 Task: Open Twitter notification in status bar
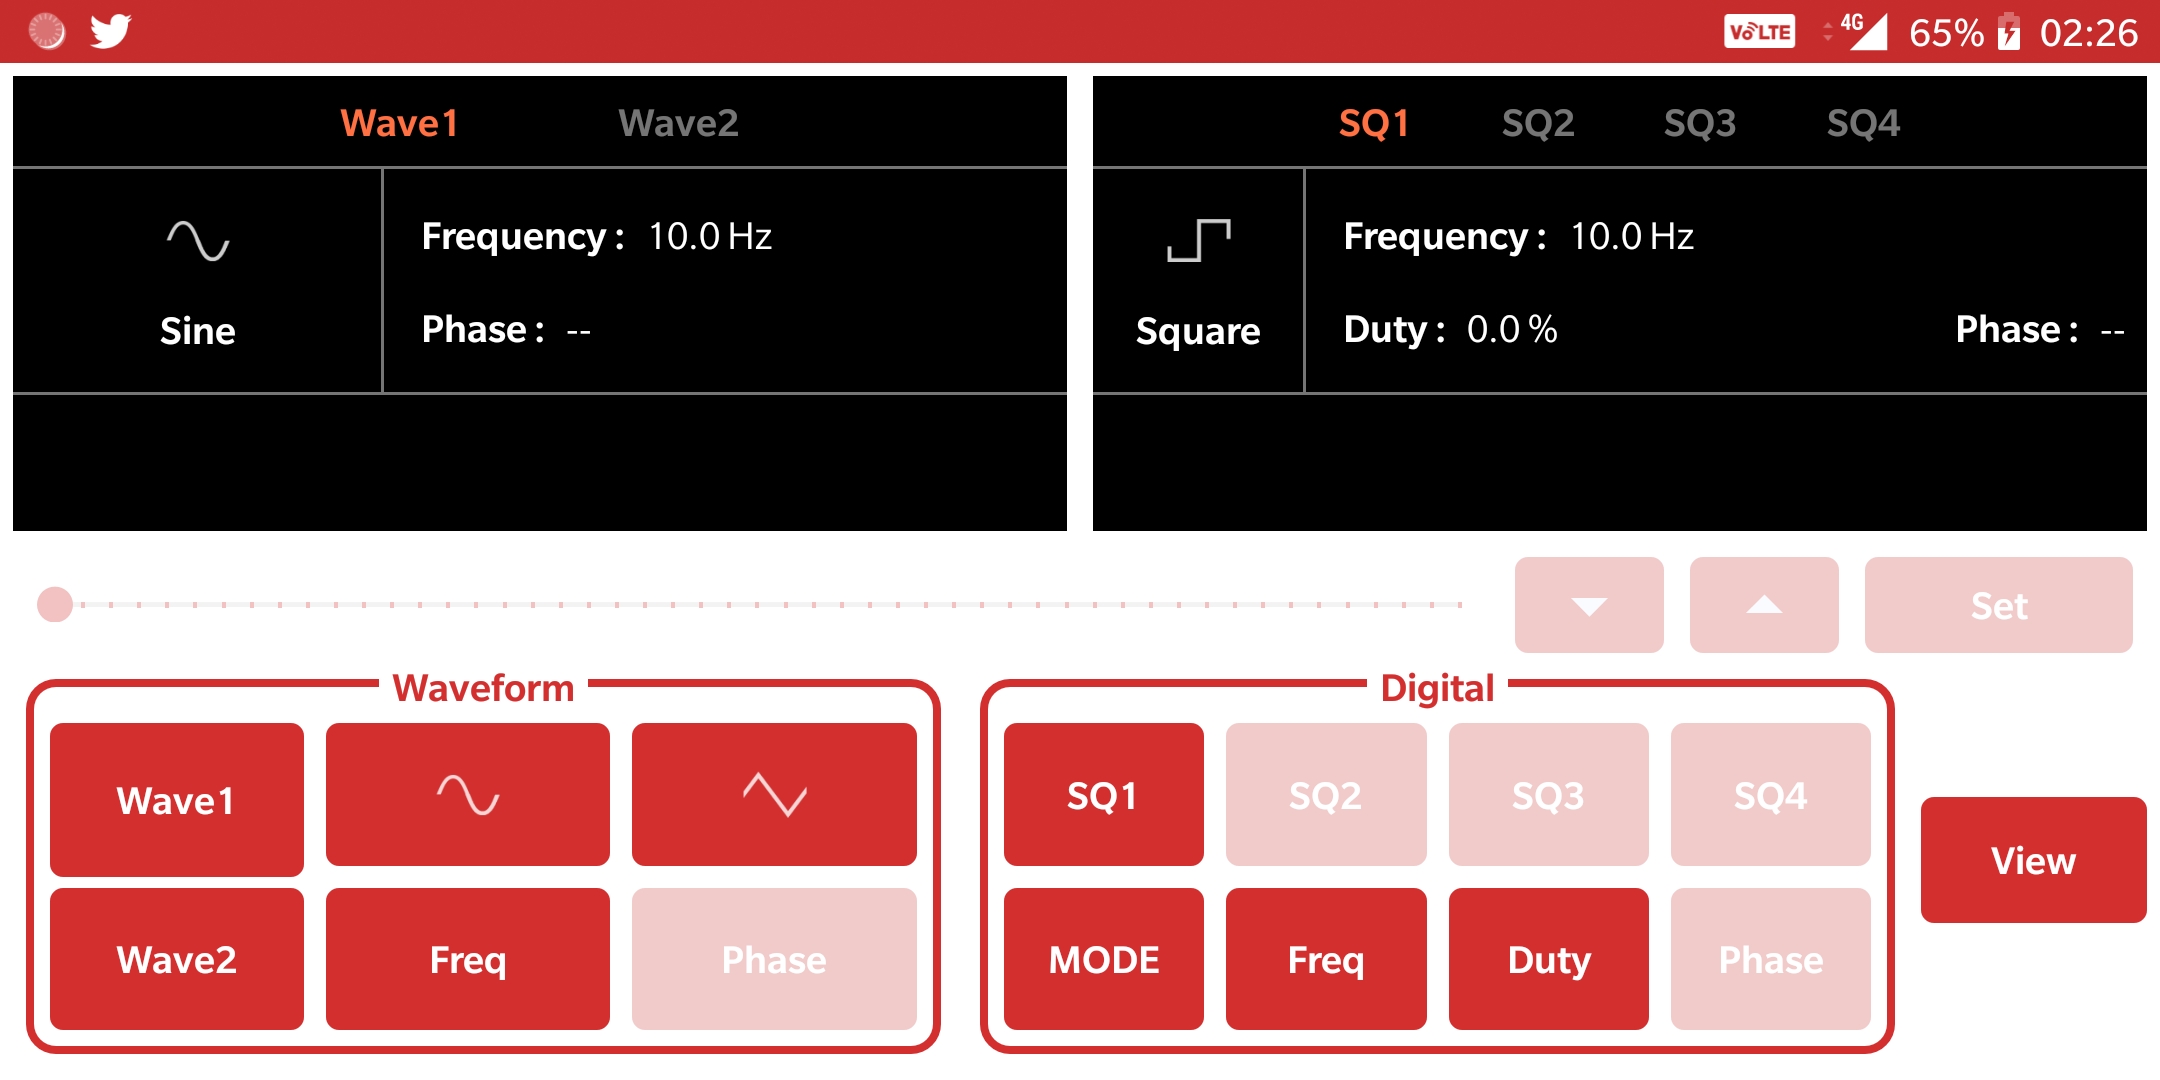pyautogui.click(x=110, y=31)
